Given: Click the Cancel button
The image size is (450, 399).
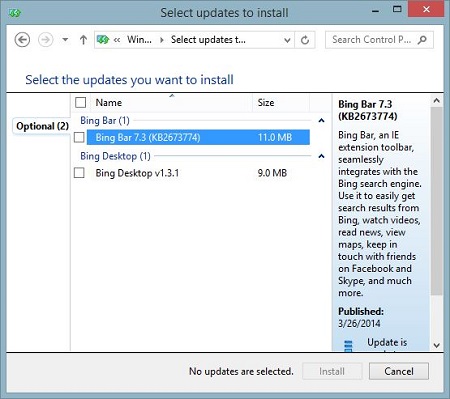Looking at the screenshot, I should (x=399, y=371).
